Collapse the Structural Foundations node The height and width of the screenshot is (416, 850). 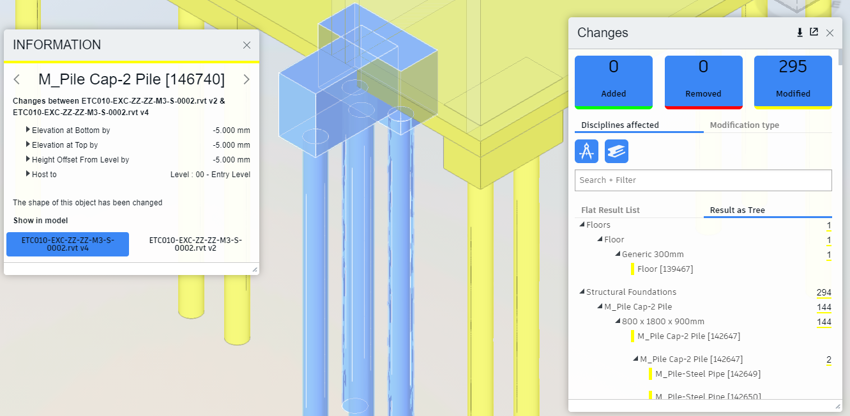pos(582,292)
